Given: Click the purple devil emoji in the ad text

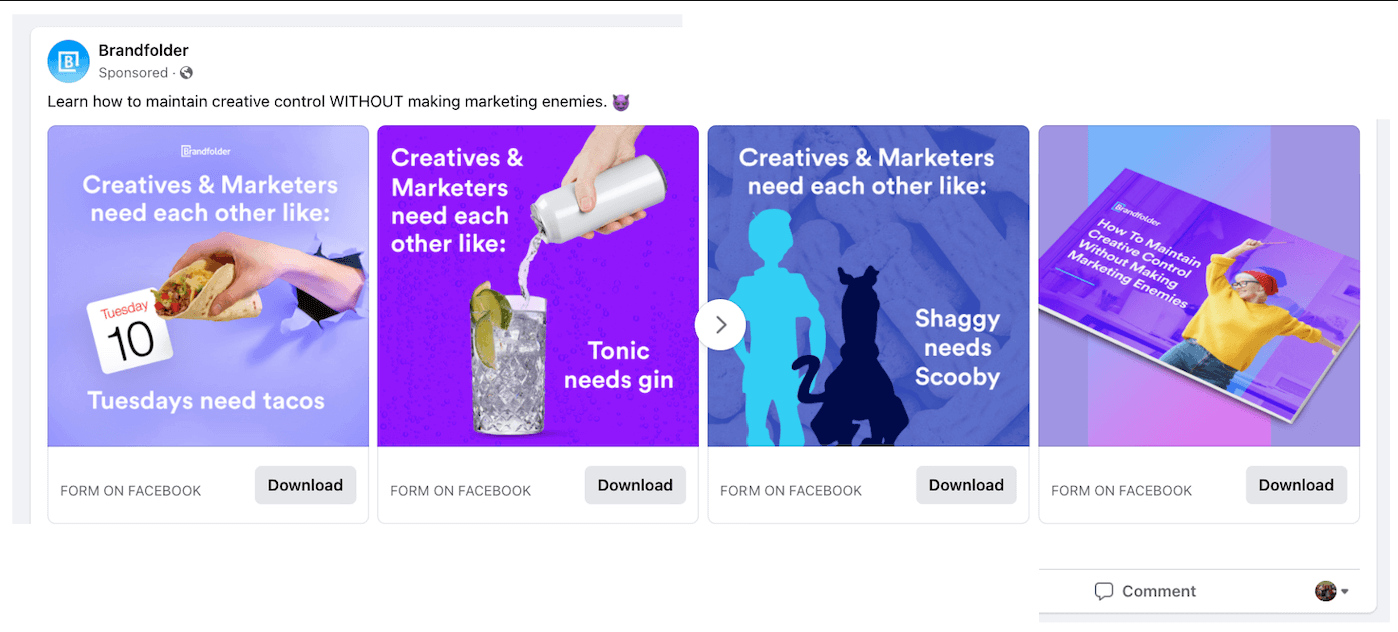Looking at the screenshot, I should [620, 101].
